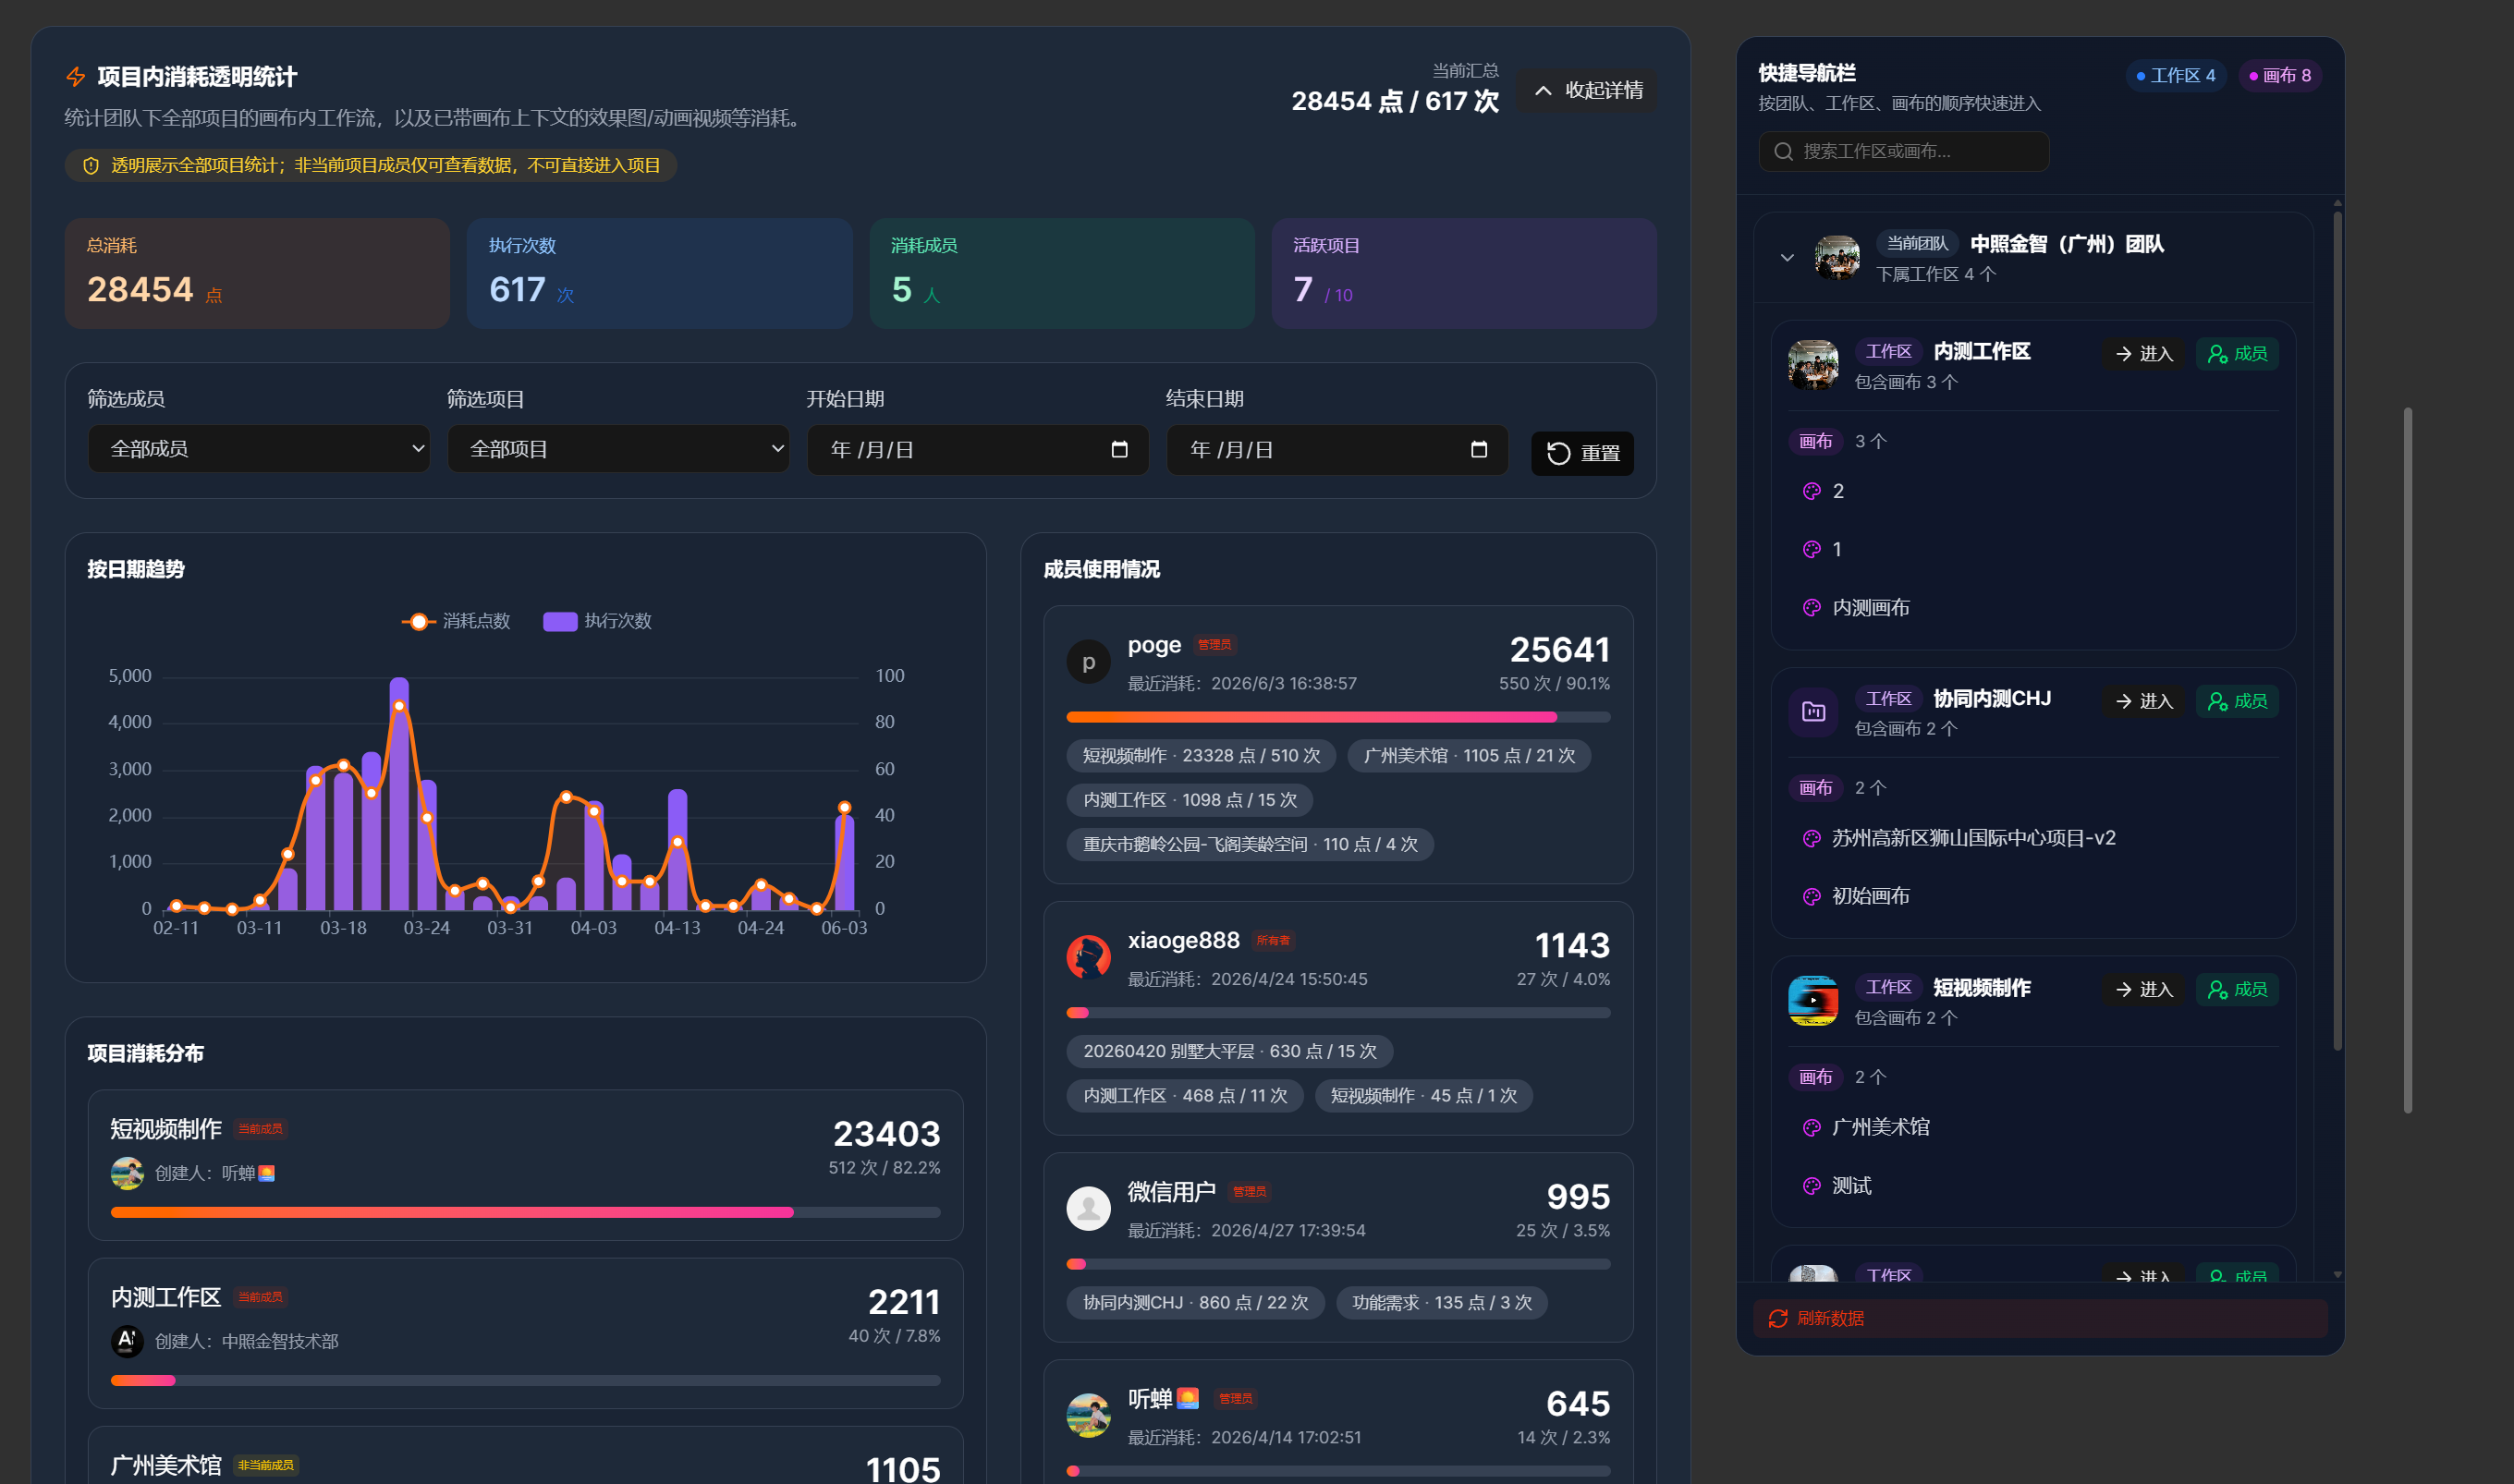Enter the 内测工作区 workspace via 进入
This screenshot has width=2514, height=1484.
[2143, 354]
